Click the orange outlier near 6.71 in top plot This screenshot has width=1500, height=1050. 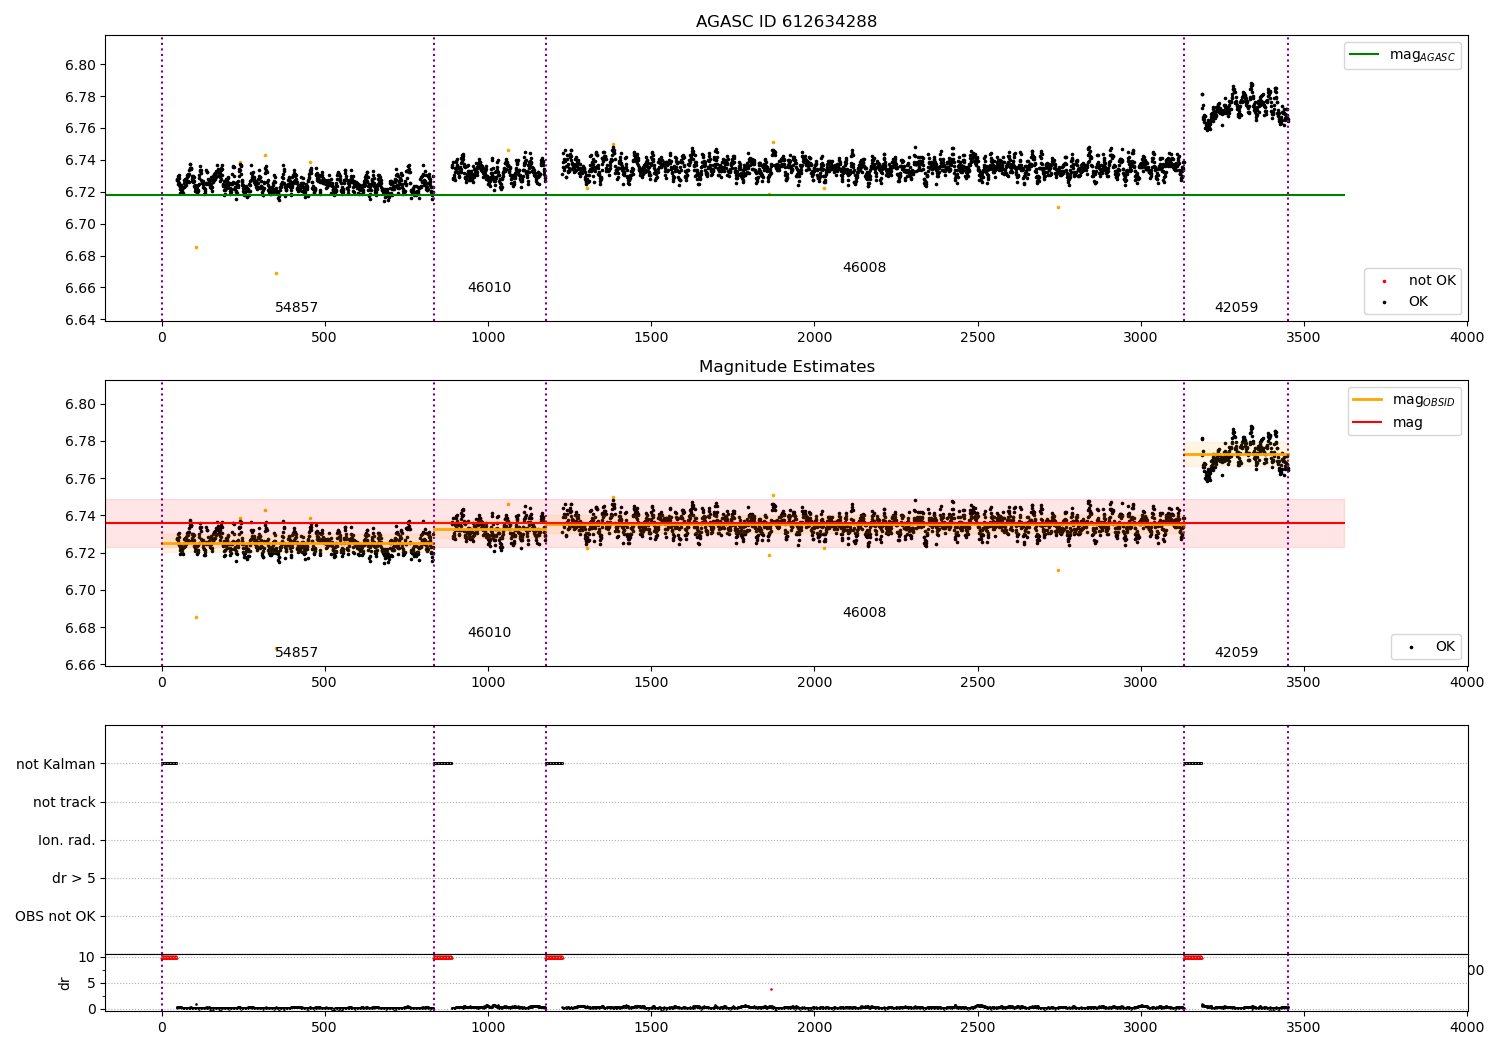1058,207
